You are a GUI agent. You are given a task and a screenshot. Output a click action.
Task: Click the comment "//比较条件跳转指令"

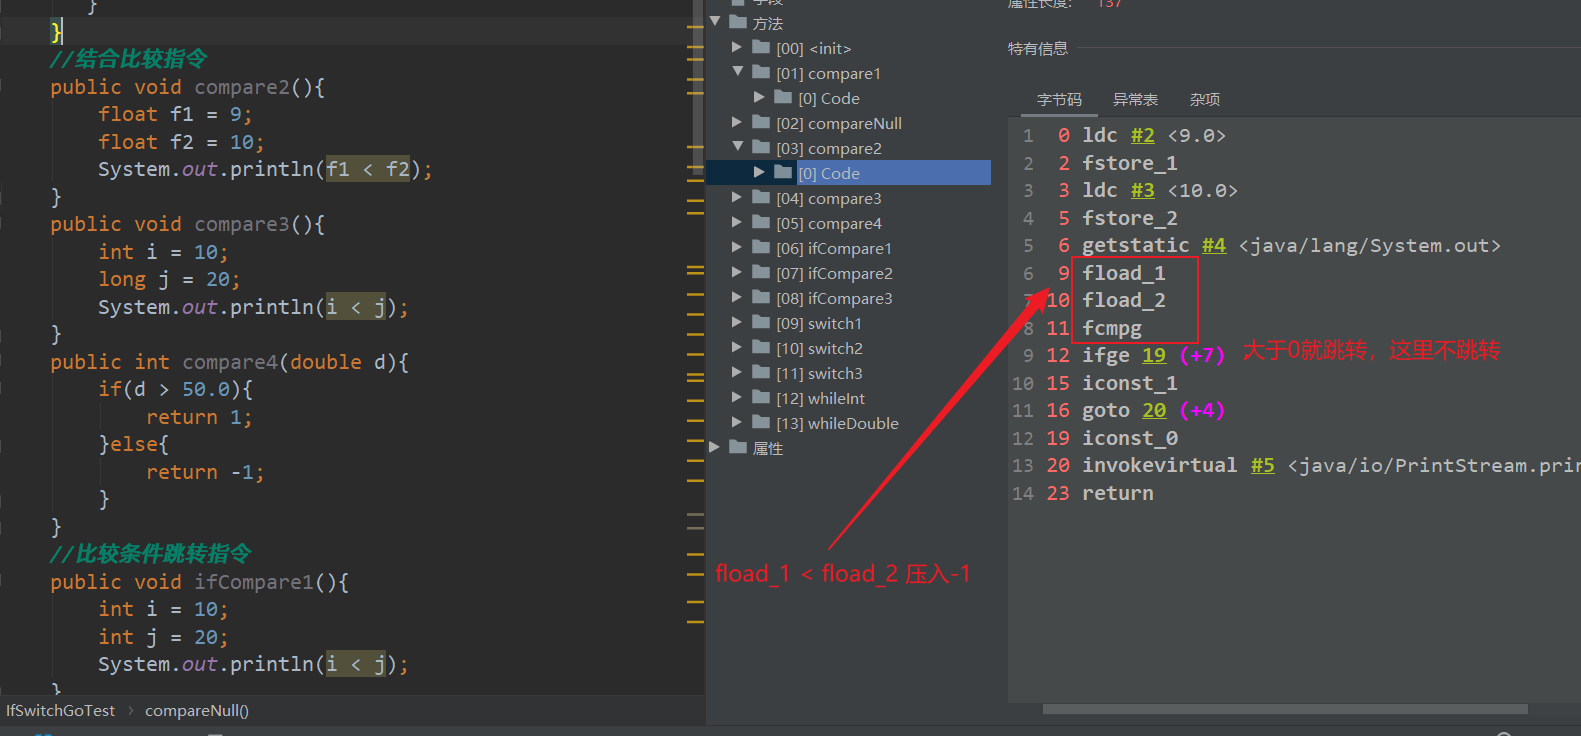(151, 554)
